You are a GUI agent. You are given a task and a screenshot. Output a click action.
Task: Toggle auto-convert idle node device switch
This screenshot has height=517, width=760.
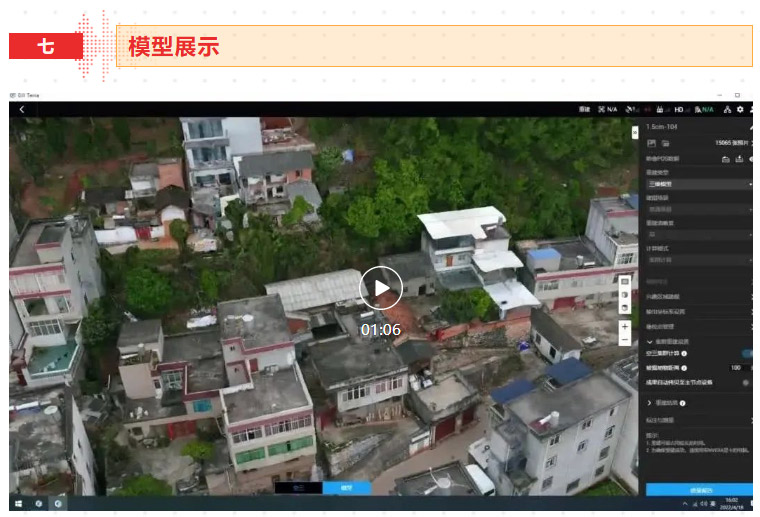[746, 381]
